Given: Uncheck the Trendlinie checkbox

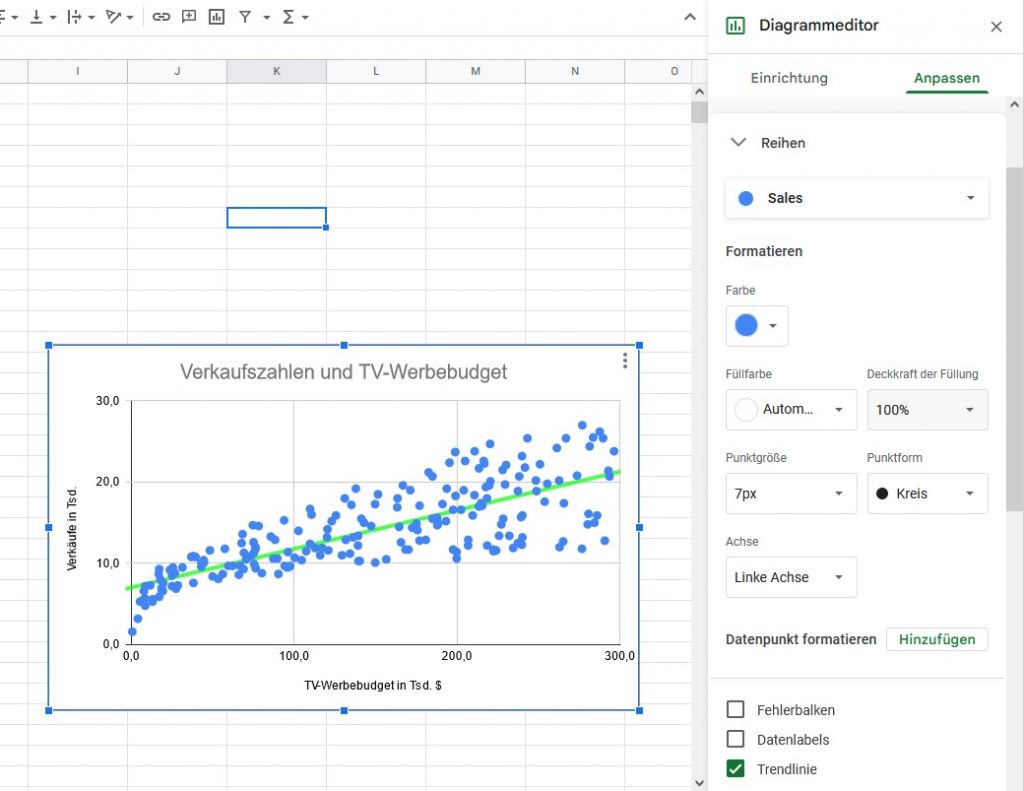Looking at the screenshot, I should (736, 769).
